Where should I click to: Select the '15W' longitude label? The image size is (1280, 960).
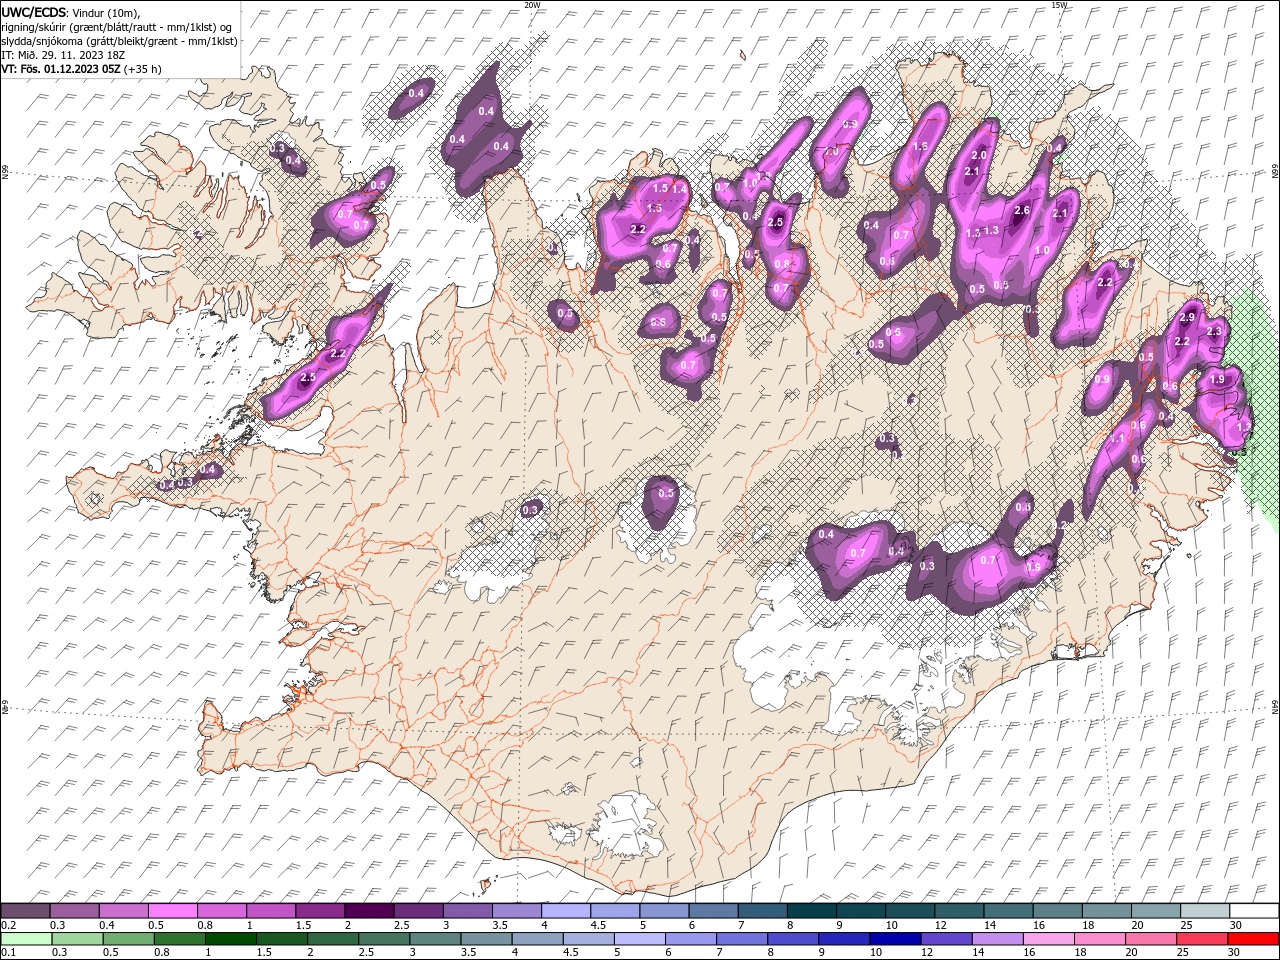(x=1059, y=5)
